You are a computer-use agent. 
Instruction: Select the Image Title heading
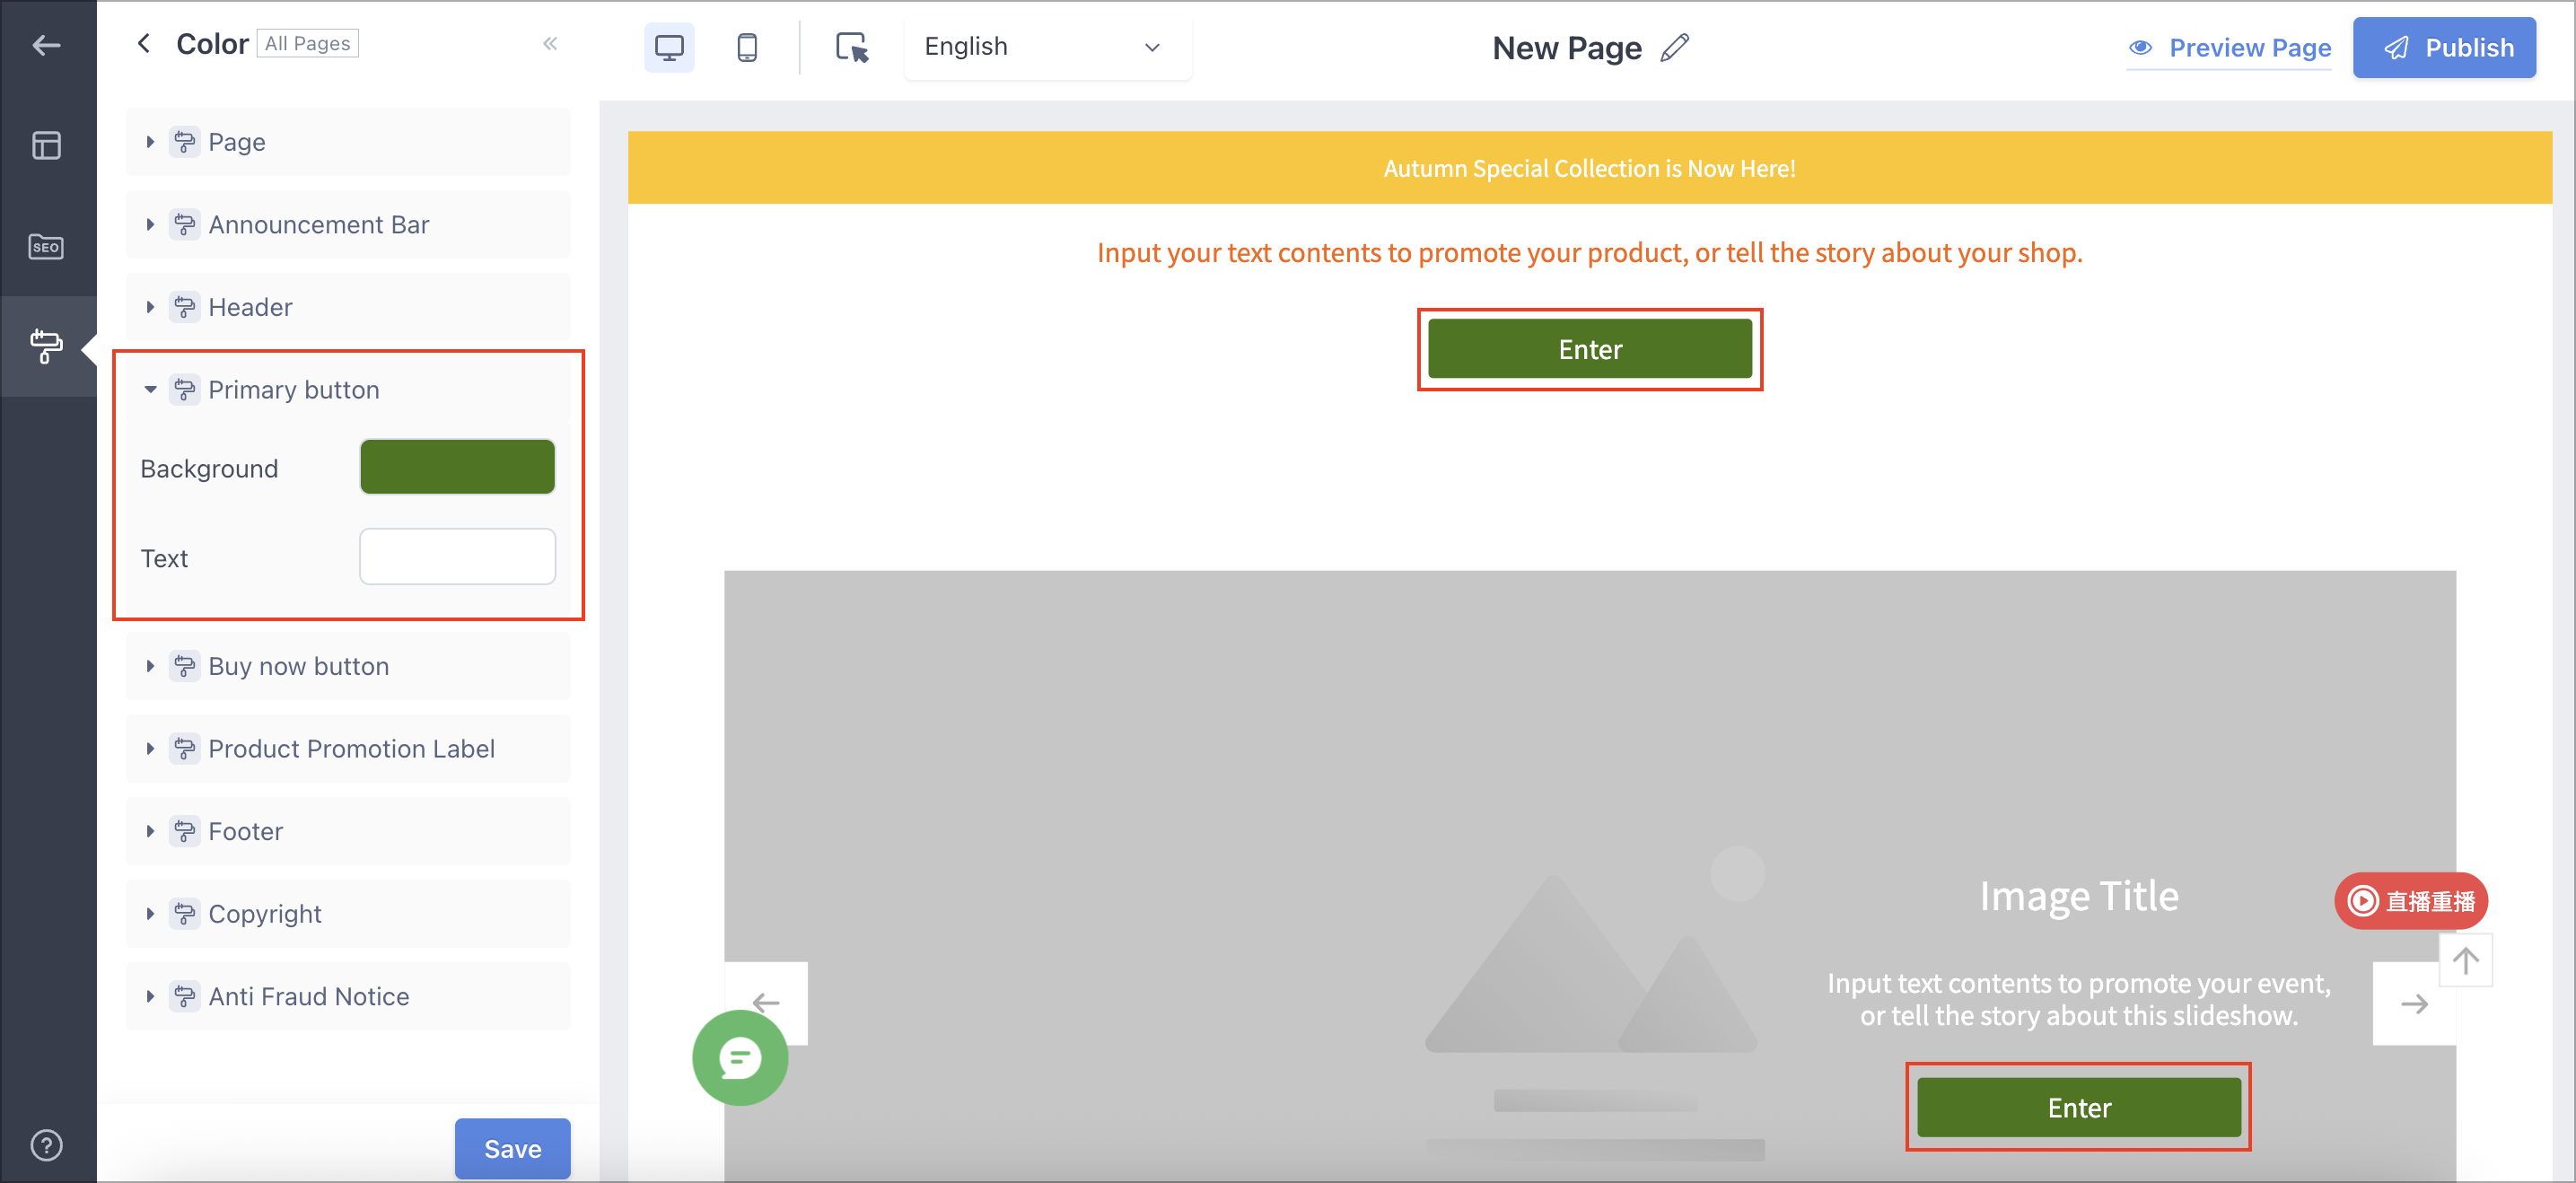2078,895
